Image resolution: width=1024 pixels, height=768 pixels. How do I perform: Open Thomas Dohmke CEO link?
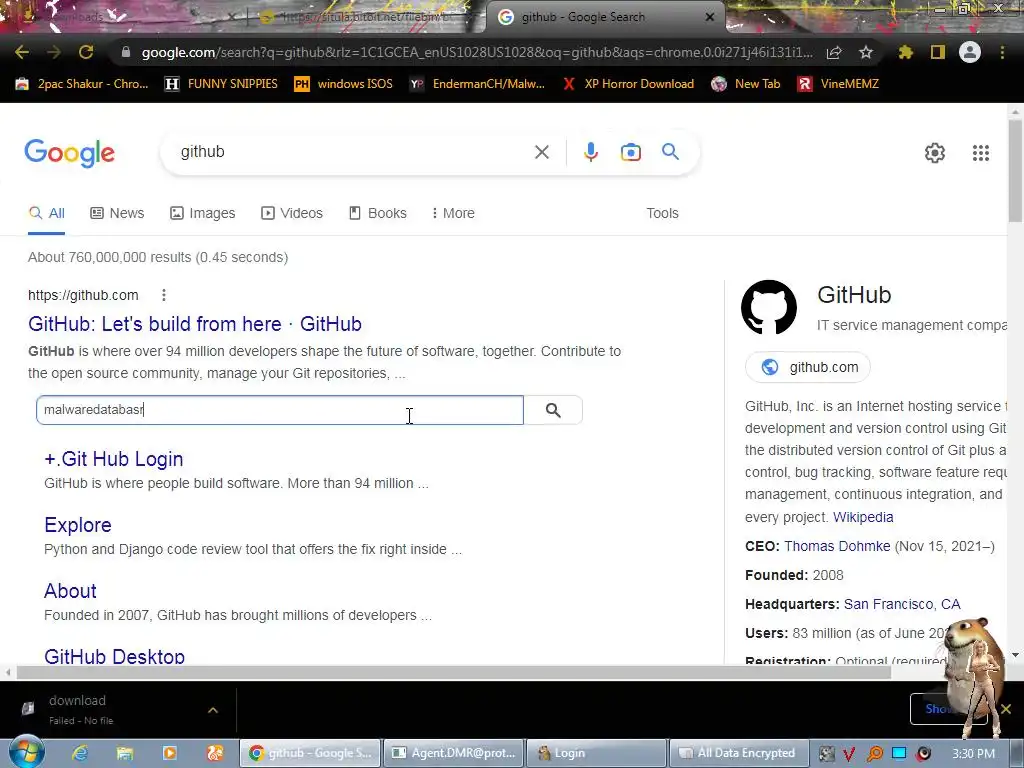pos(837,546)
